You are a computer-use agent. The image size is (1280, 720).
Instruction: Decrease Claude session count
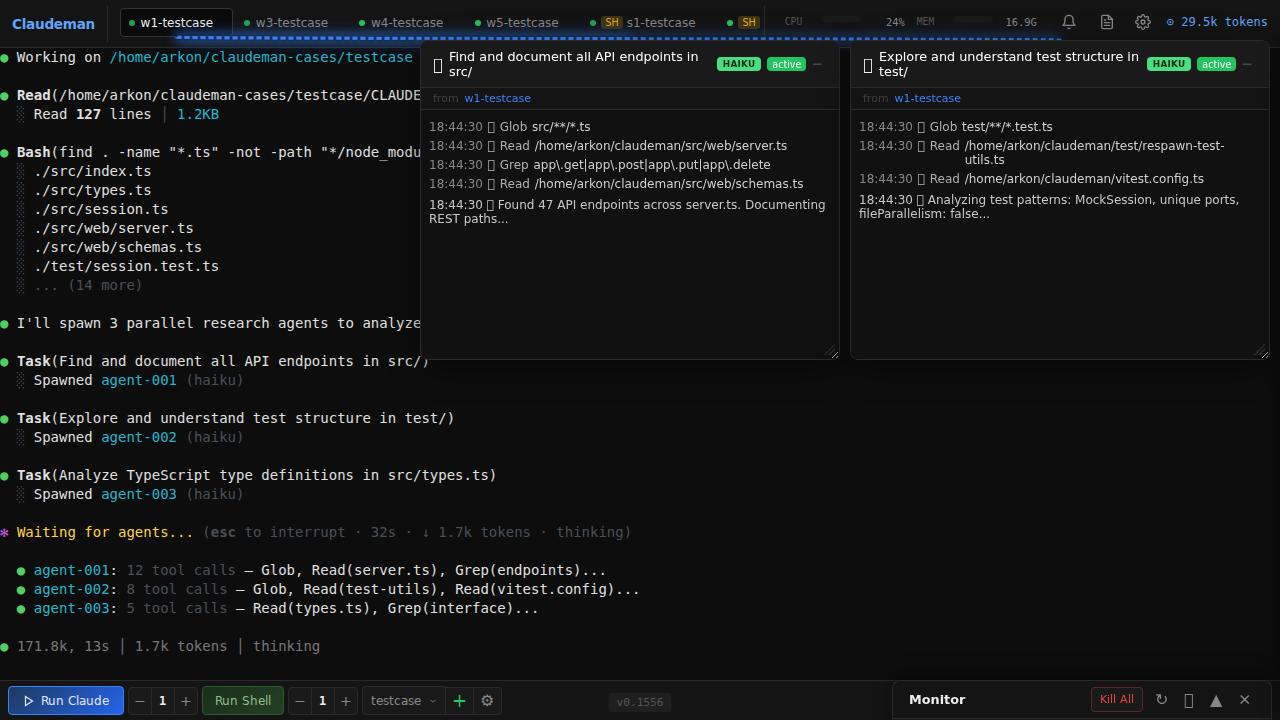[140, 701]
